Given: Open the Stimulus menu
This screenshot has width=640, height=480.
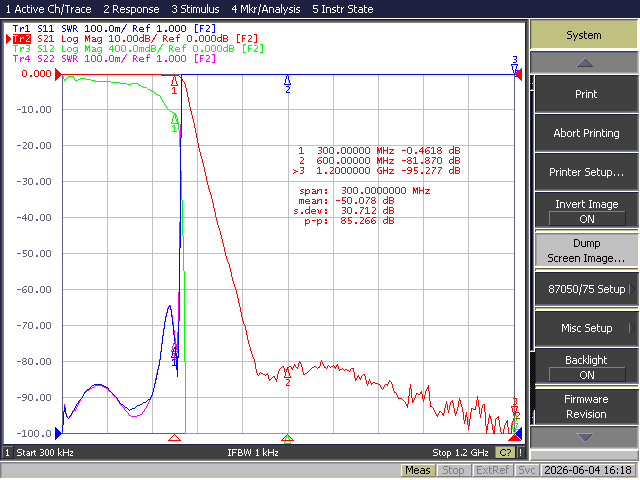Looking at the screenshot, I should point(195,9).
